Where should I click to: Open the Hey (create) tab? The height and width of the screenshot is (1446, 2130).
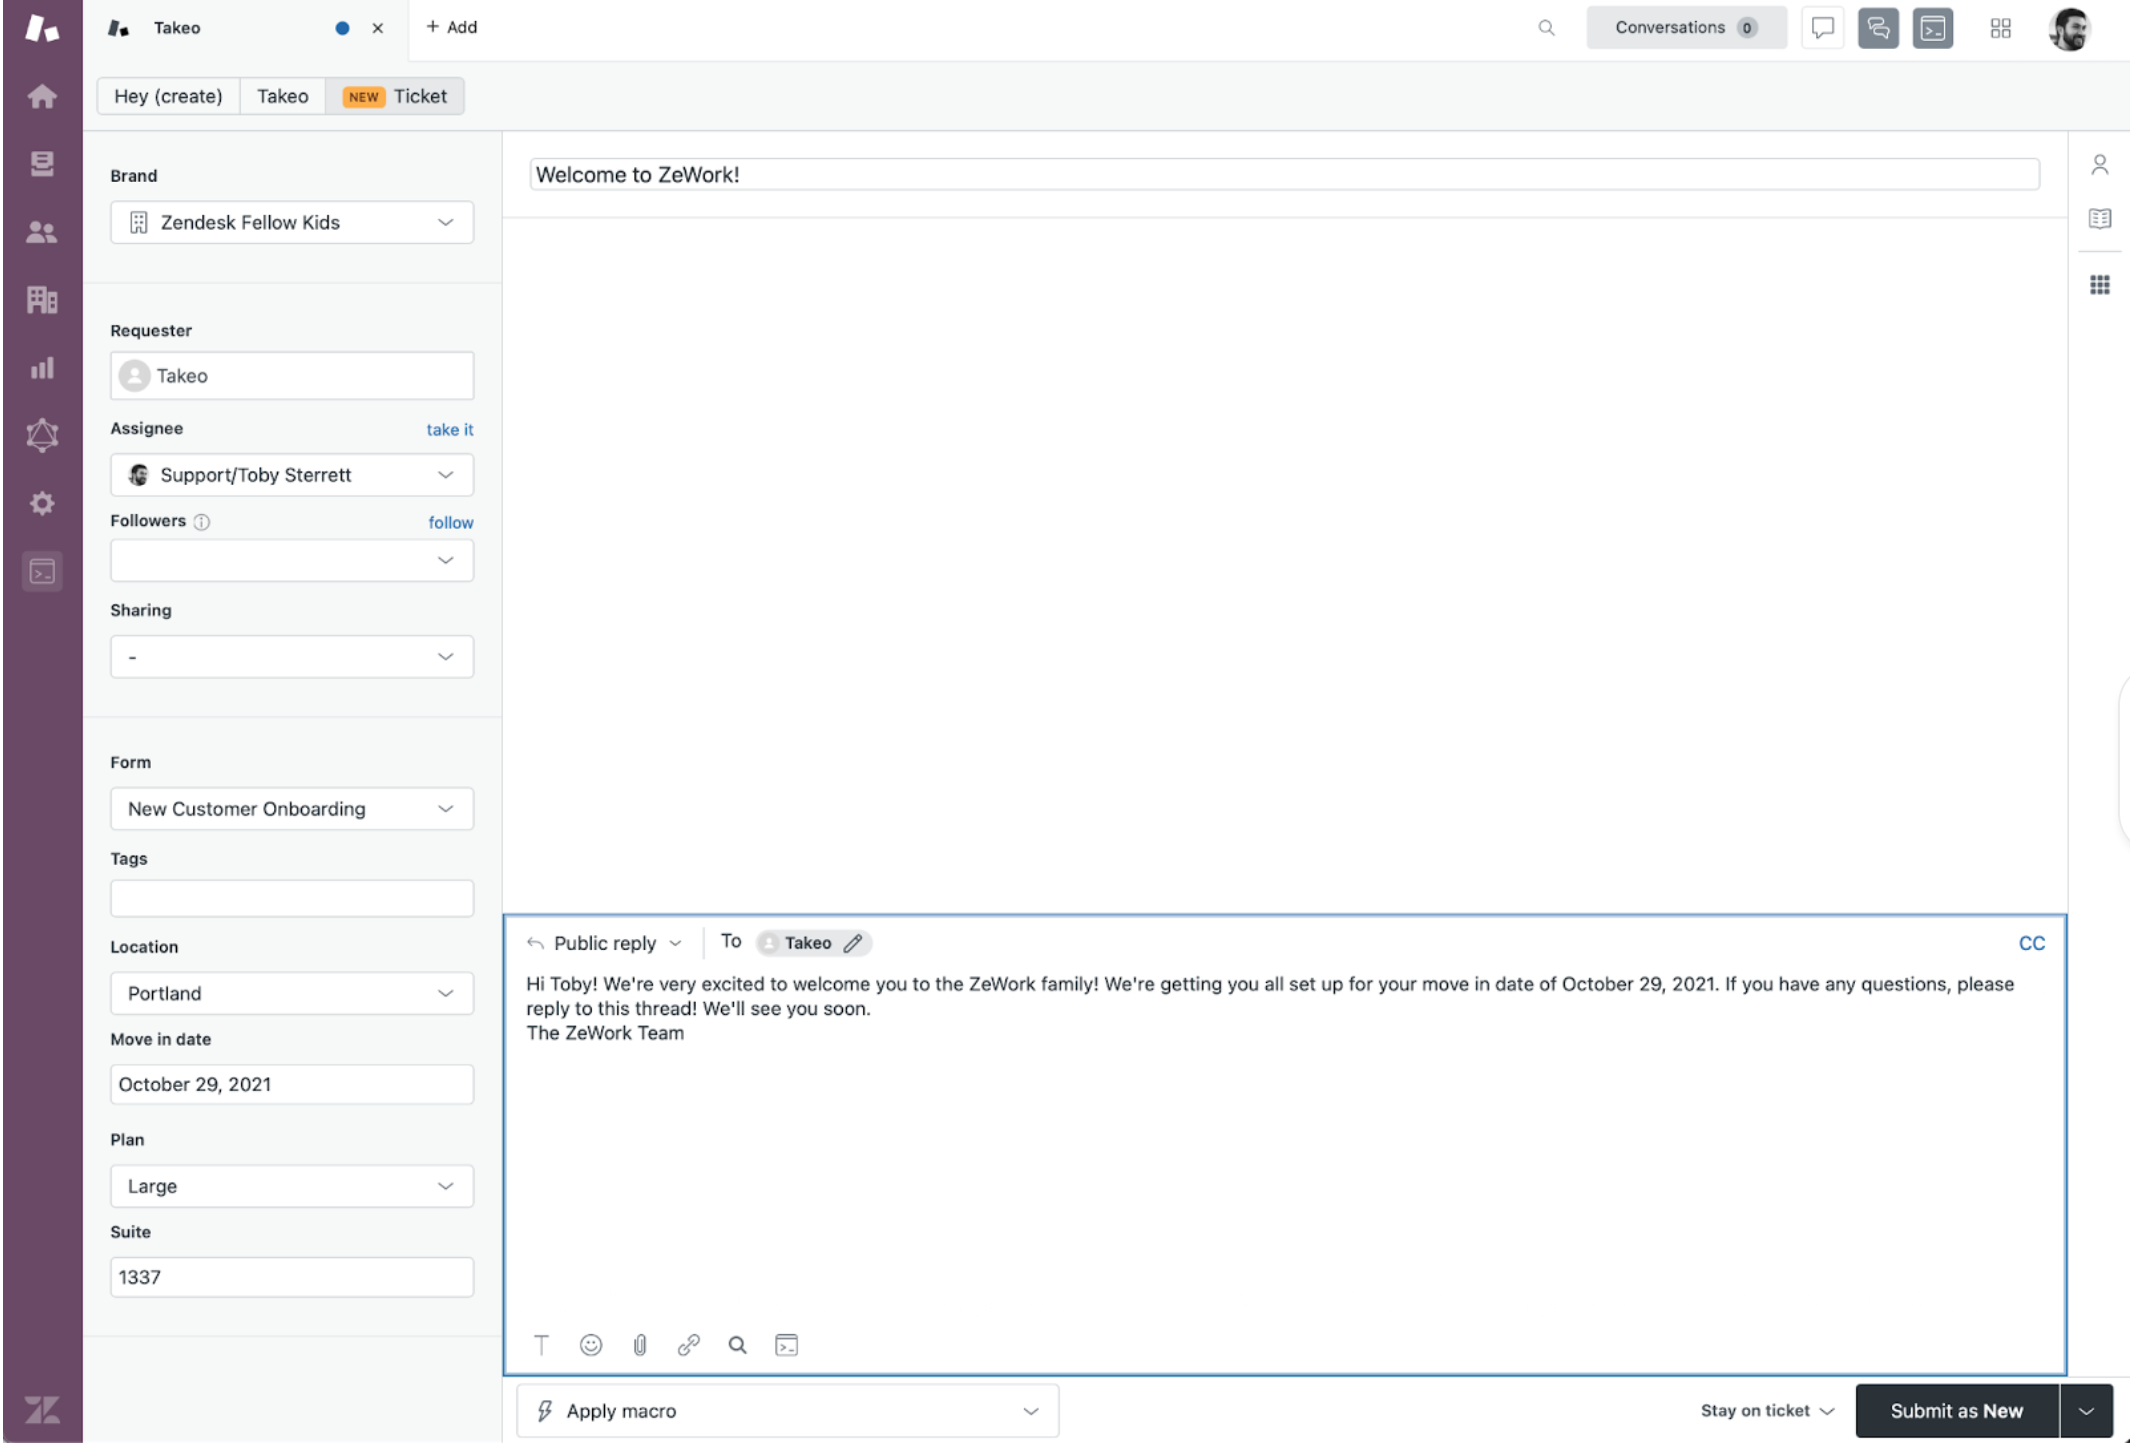(168, 96)
